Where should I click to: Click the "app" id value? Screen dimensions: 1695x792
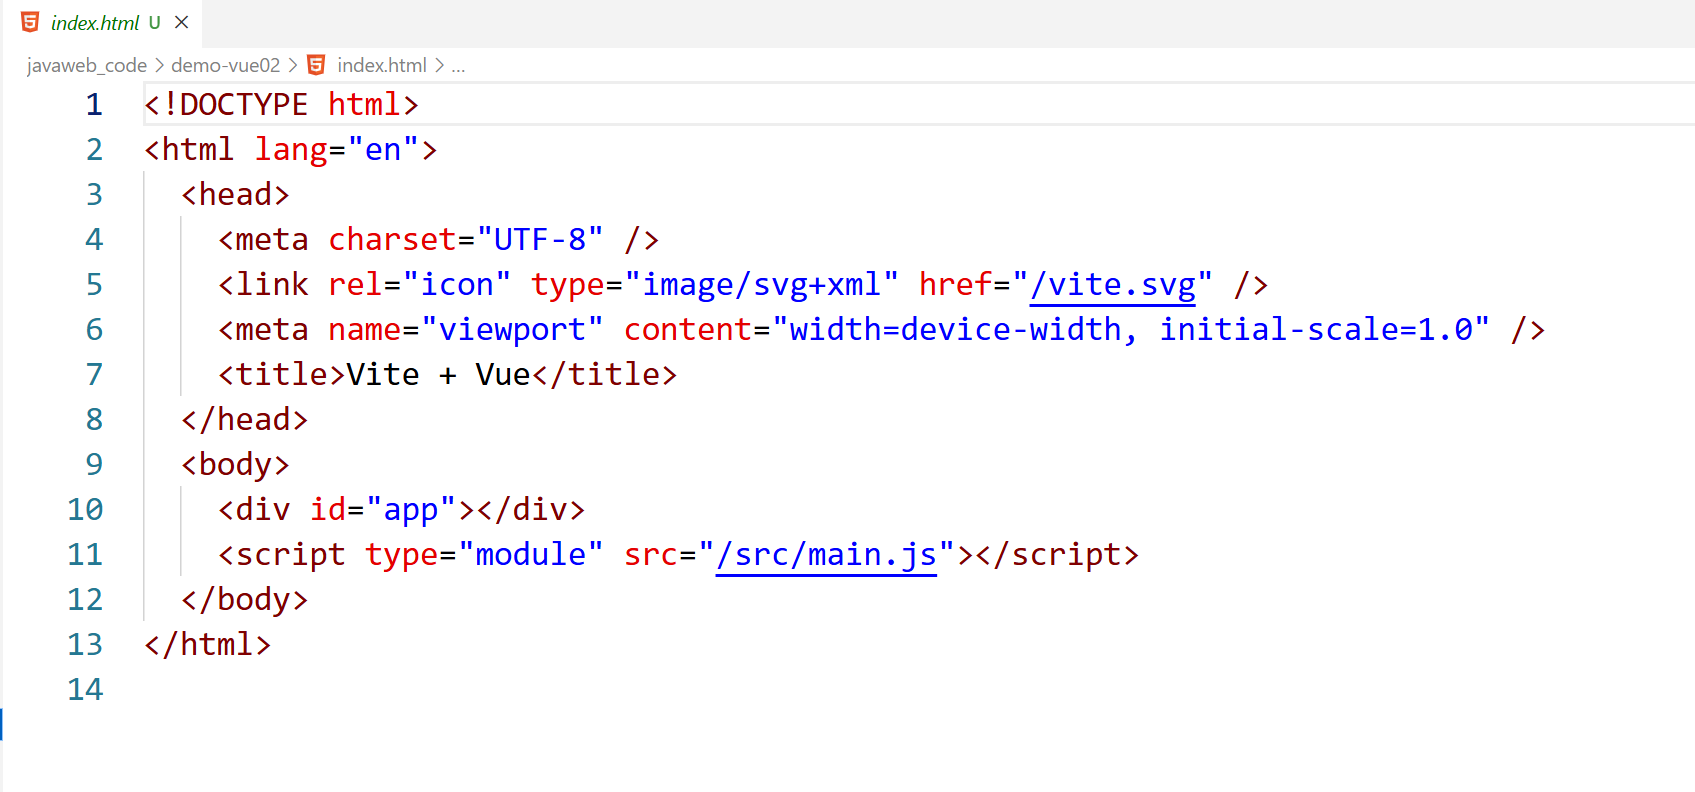pos(411,510)
